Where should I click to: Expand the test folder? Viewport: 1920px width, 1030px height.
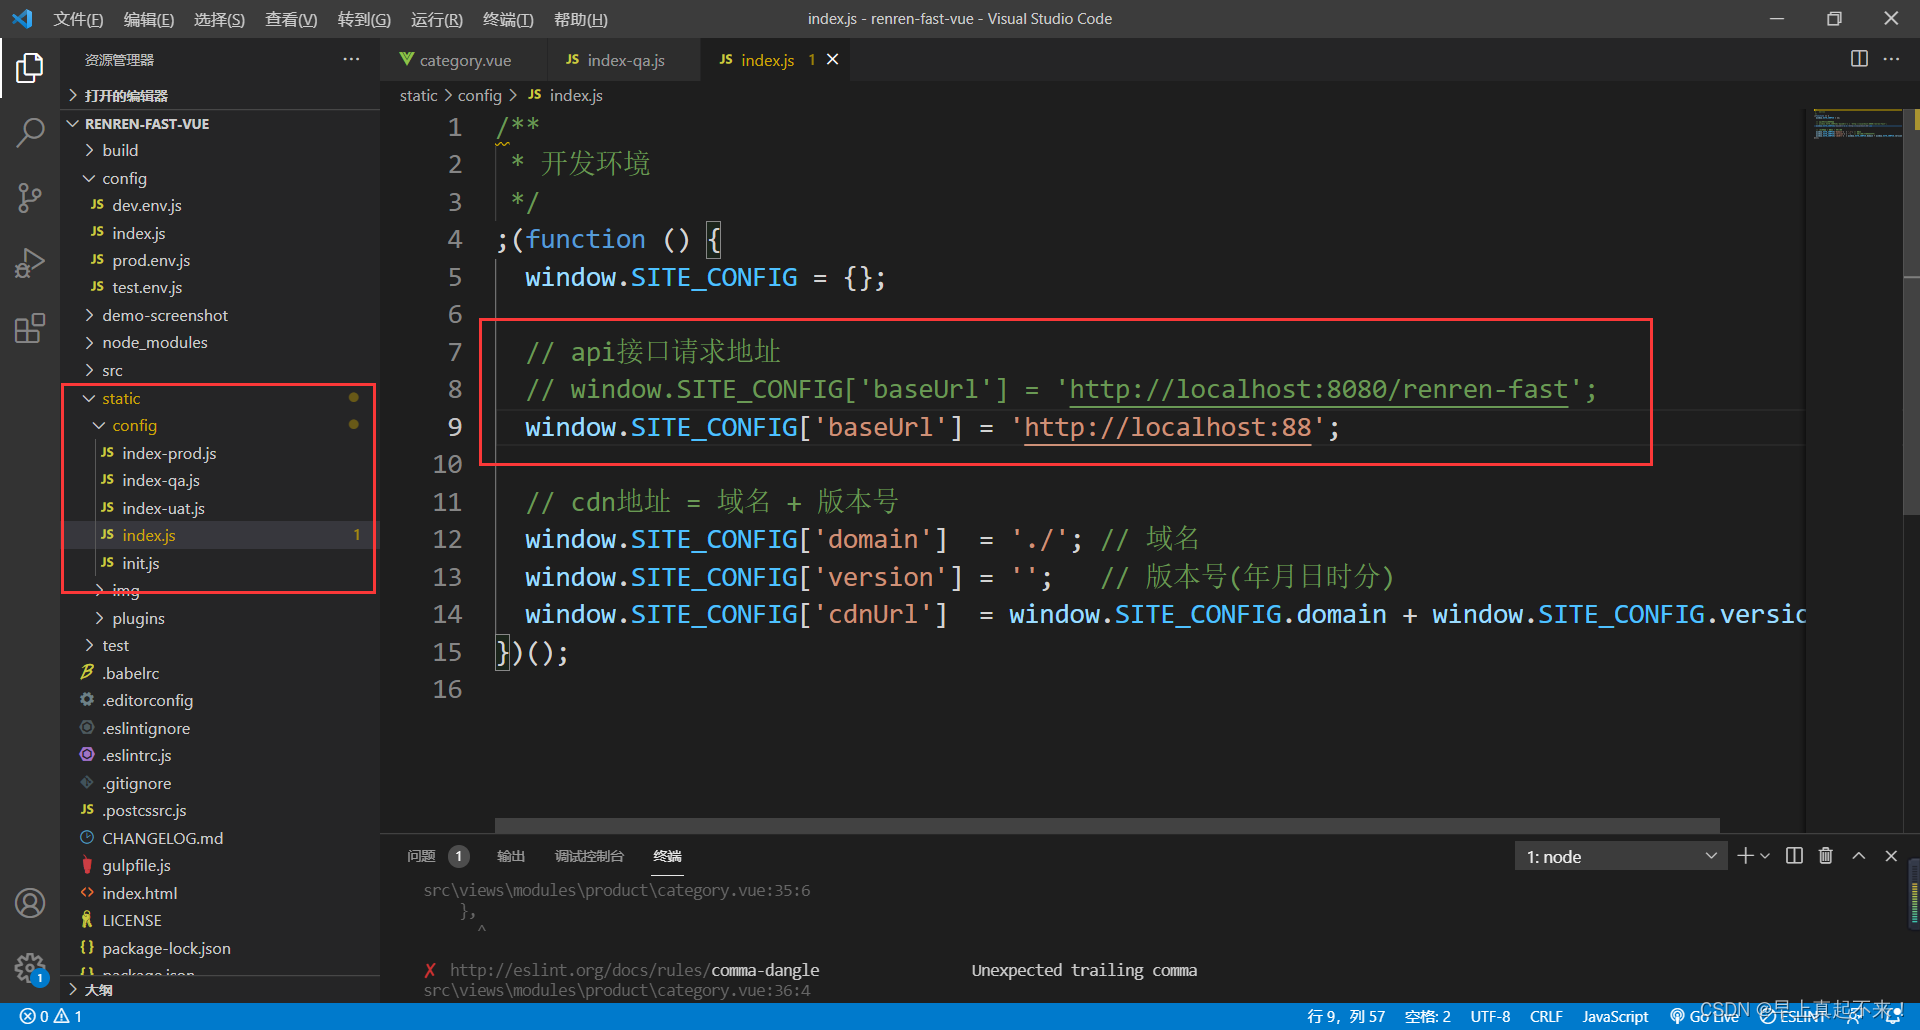(x=115, y=645)
